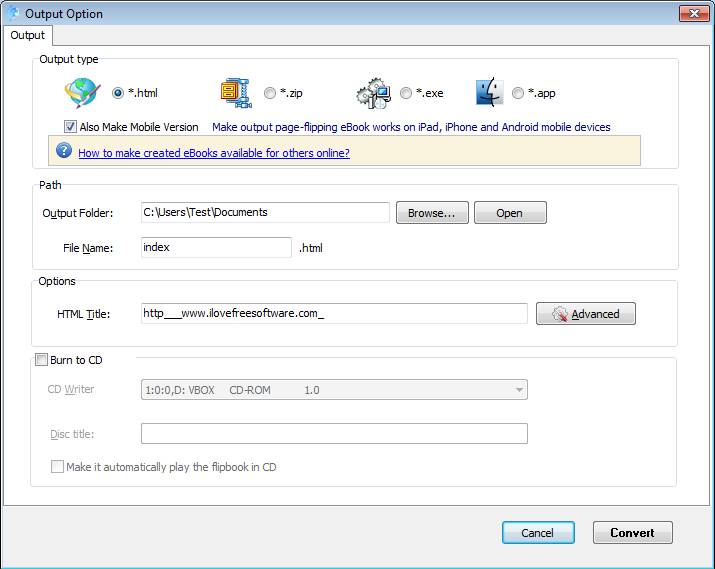Click the ZIP archive output icon
Image resolution: width=715 pixels, height=569 pixels.
click(x=235, y=93)
